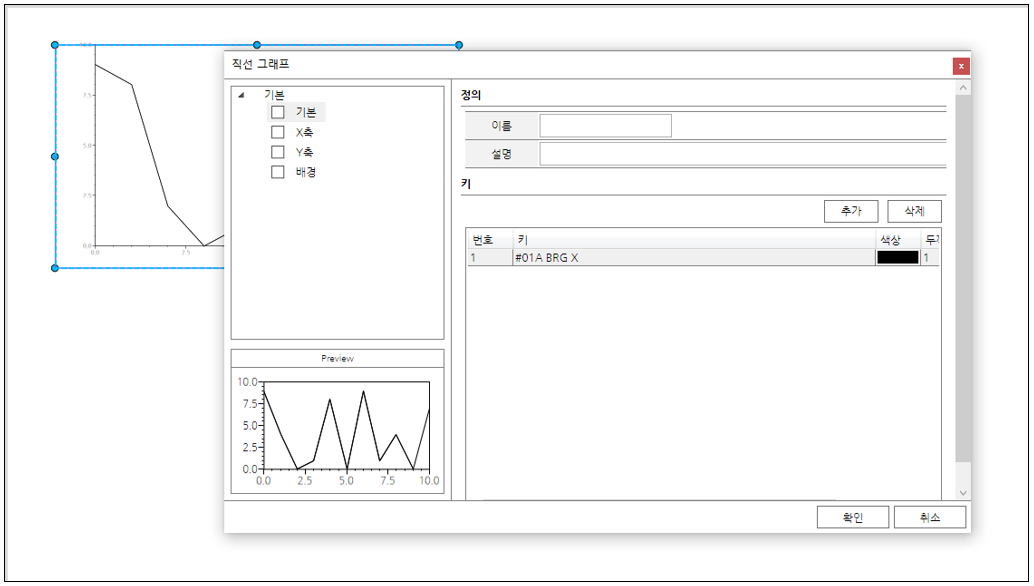The height and width of the screenshot is (586, 1034).
Task: Click the top-middle selection handle of graph
Action: coord(257,45)
